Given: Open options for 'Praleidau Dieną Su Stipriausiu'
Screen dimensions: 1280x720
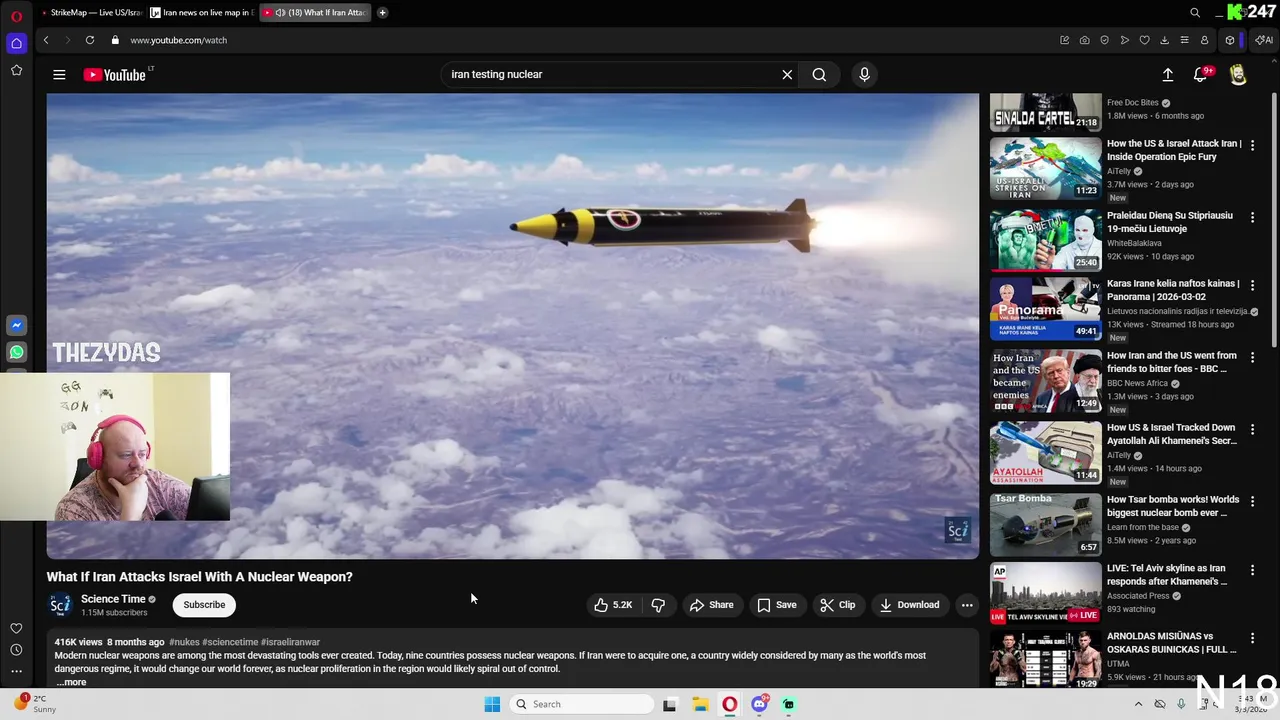Looking at the screenshot, I should [x=1252, y=217].
